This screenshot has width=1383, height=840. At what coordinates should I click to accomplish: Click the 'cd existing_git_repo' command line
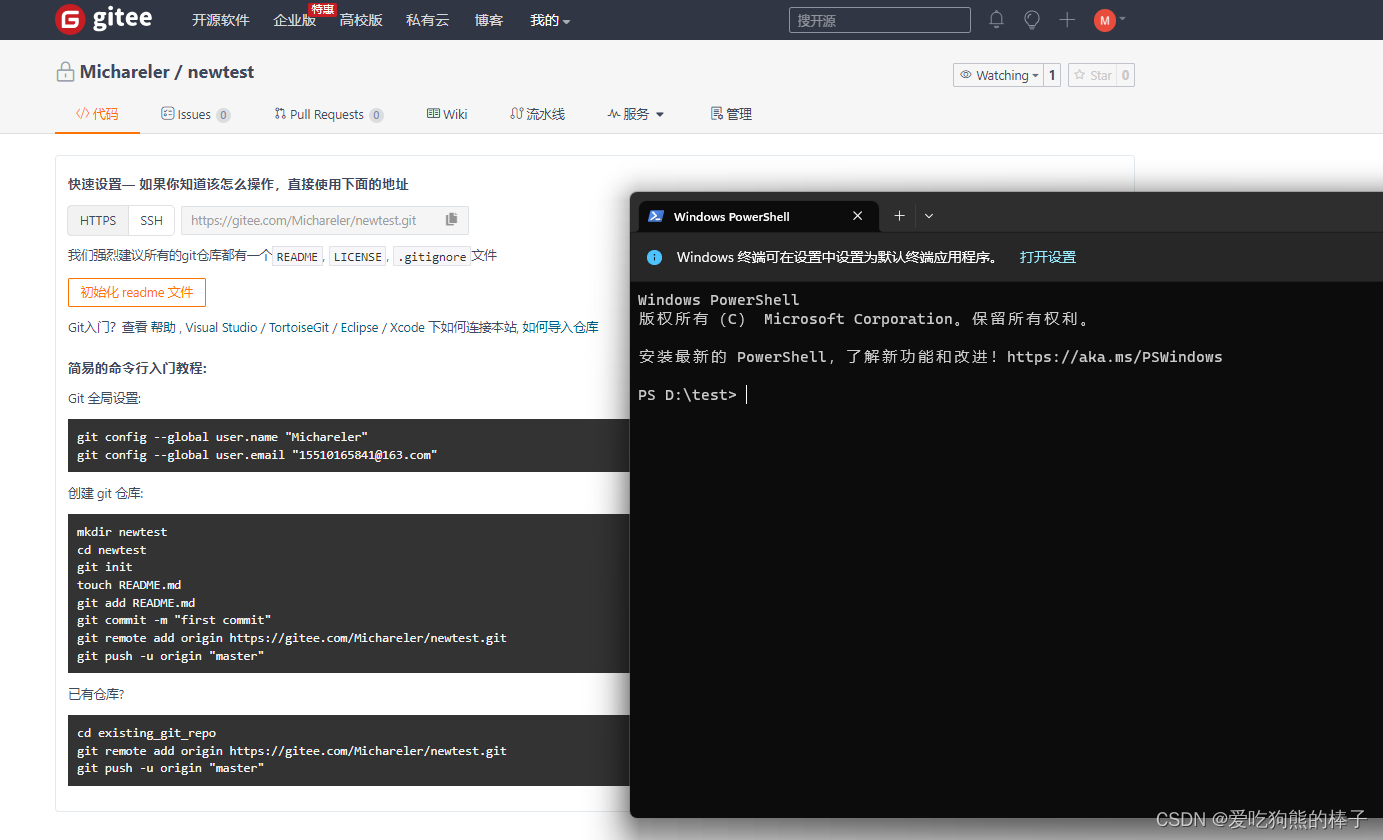coord(146,733)
